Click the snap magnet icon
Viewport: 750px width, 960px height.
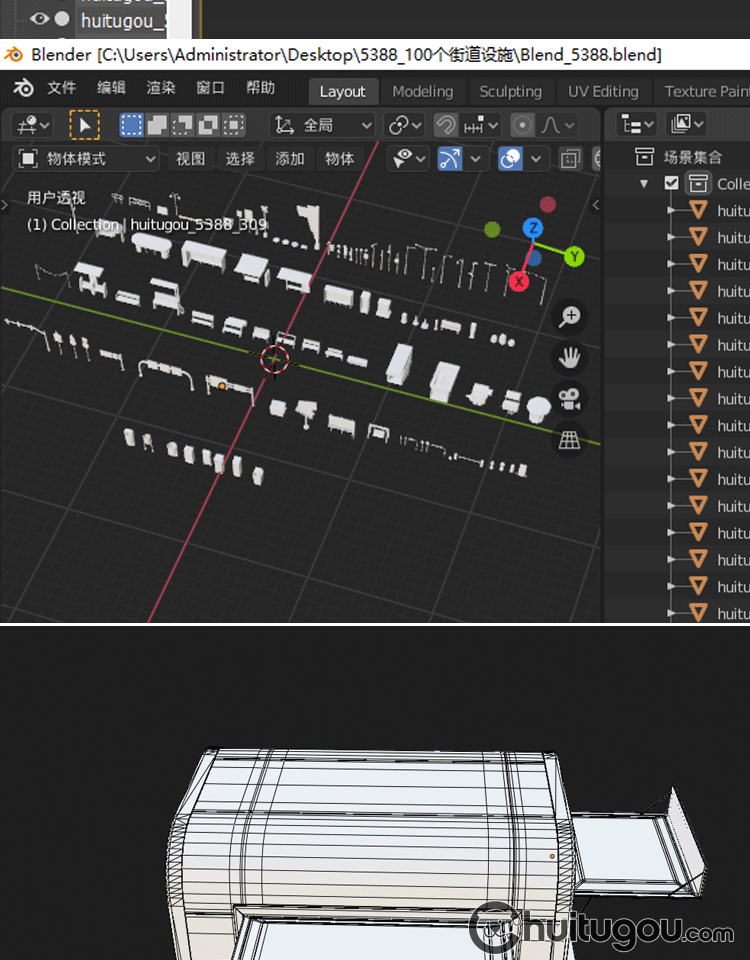(445, 125)
